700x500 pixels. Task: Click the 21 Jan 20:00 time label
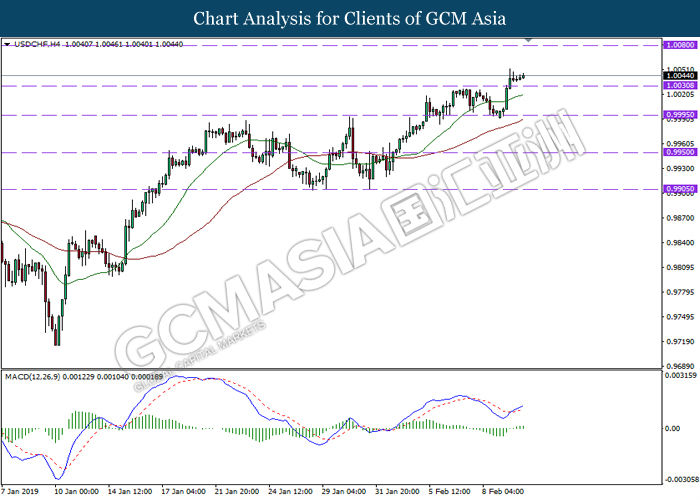(x=237, y=492)
